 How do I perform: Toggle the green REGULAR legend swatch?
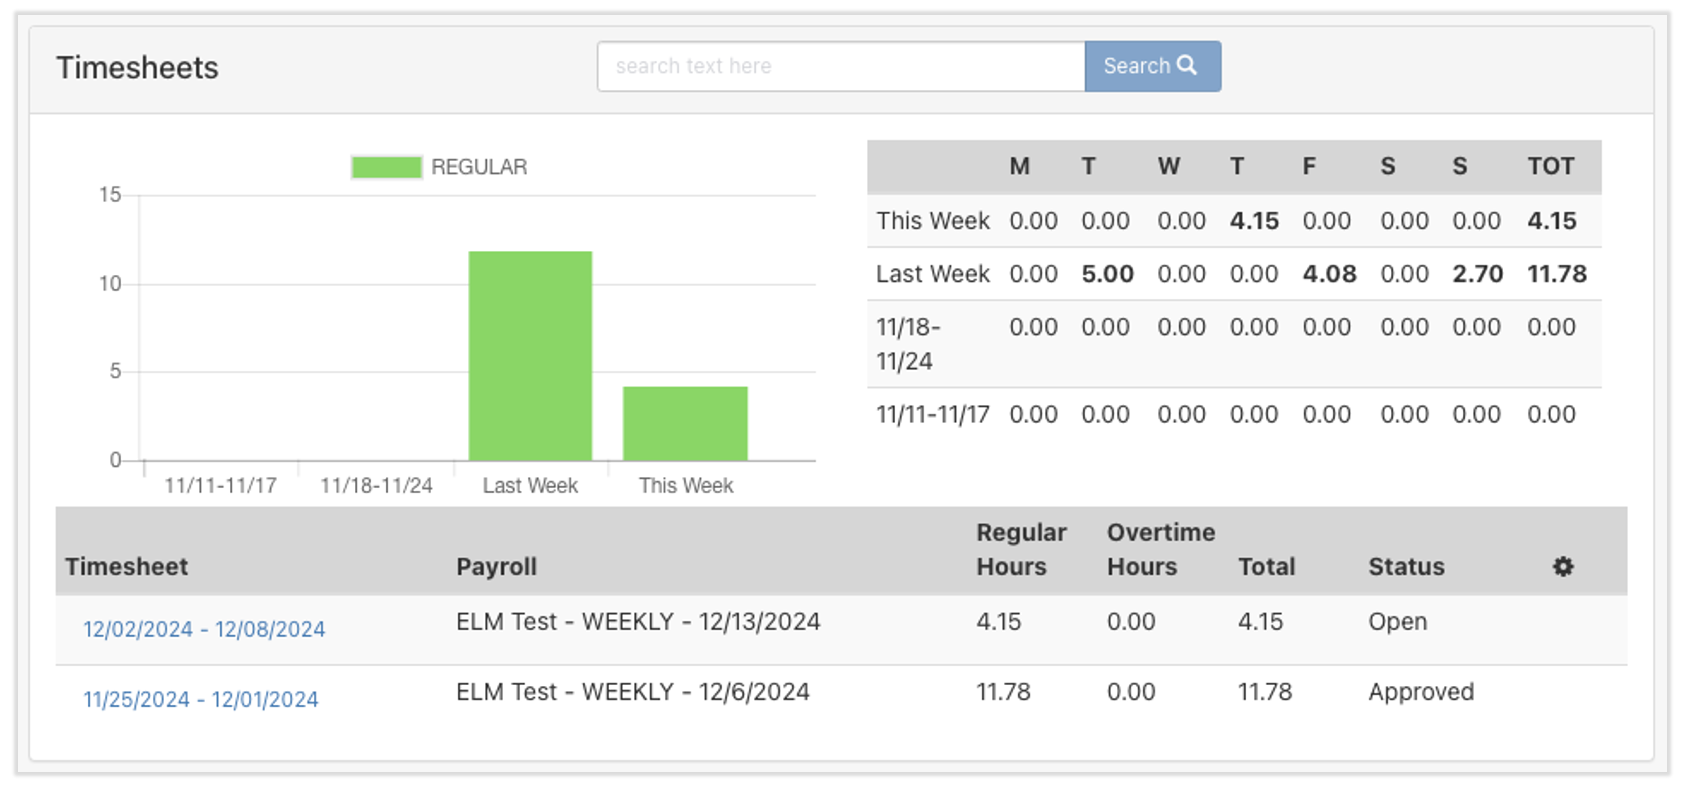[x=386, y=167]
